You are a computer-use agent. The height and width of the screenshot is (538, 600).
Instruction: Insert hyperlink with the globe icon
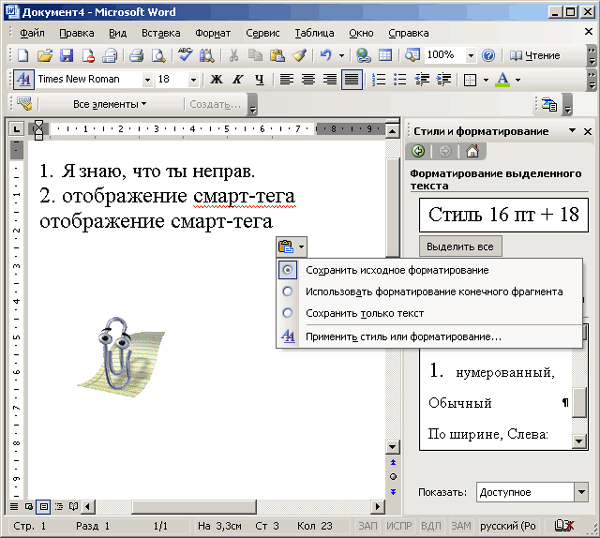pos(363,56)
